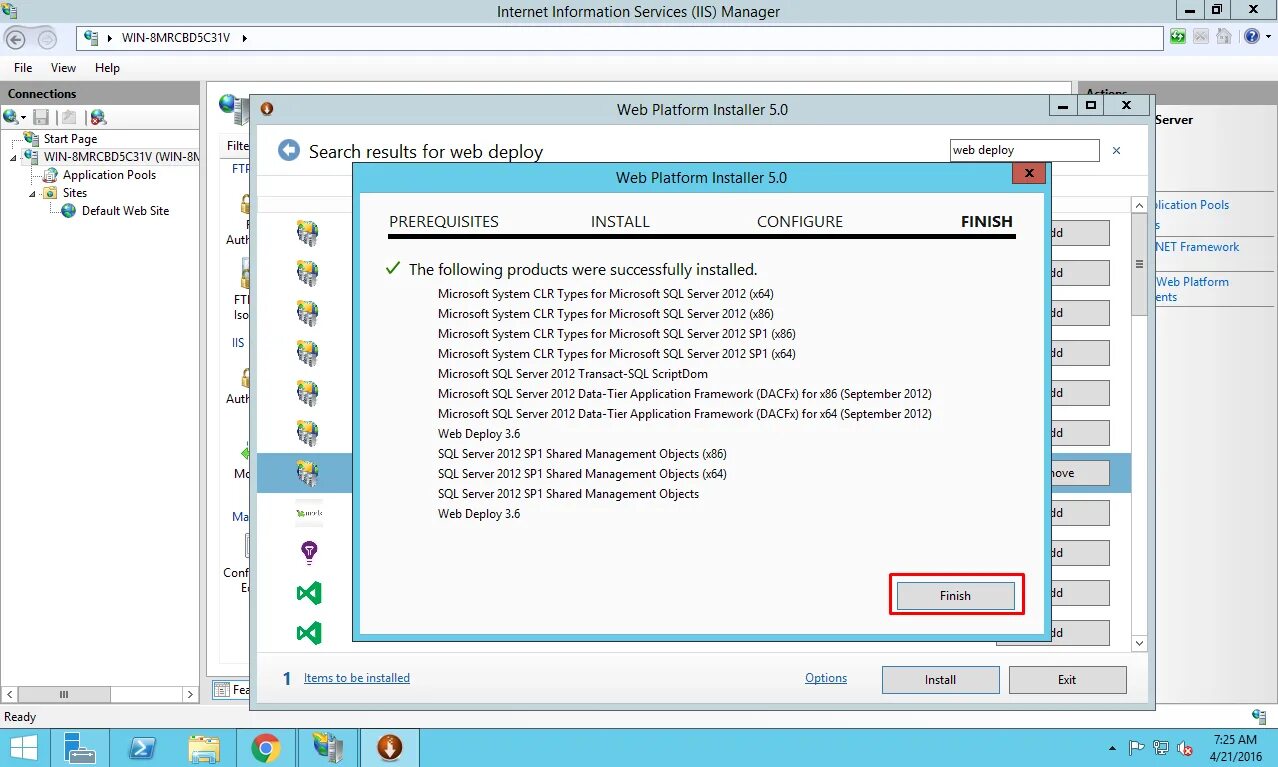This screenshot has height=767, width=1278.
Task: Select Start Page in the Connections tree
Action: click(x=70, y=139)
